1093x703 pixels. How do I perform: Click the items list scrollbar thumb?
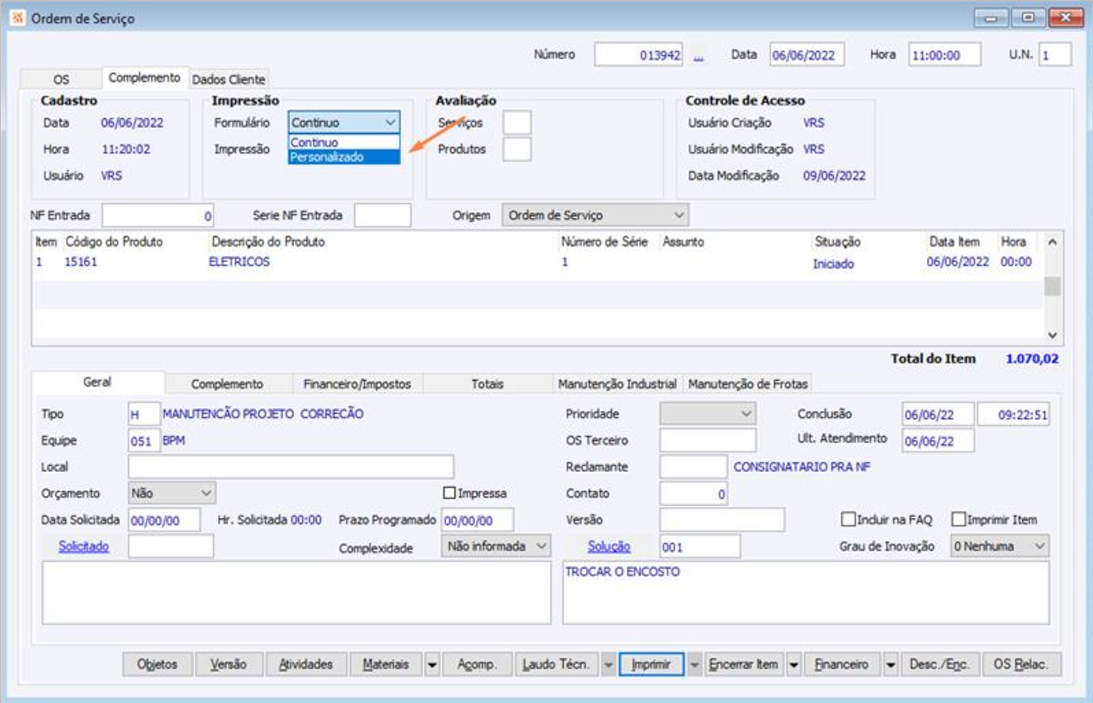coord(1053,286)
